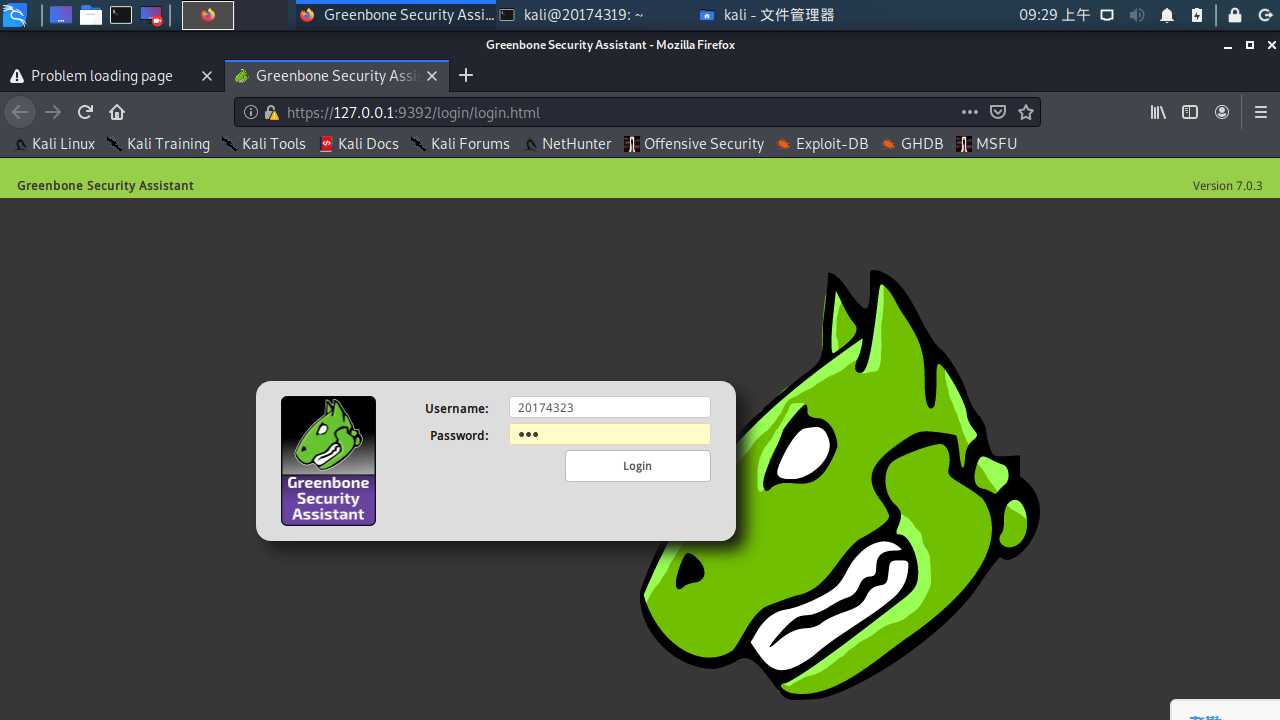1280x720 pixels.
Task: Click the clock showing 09:29
Action: pyautogui.click(x=1054, y=15)
